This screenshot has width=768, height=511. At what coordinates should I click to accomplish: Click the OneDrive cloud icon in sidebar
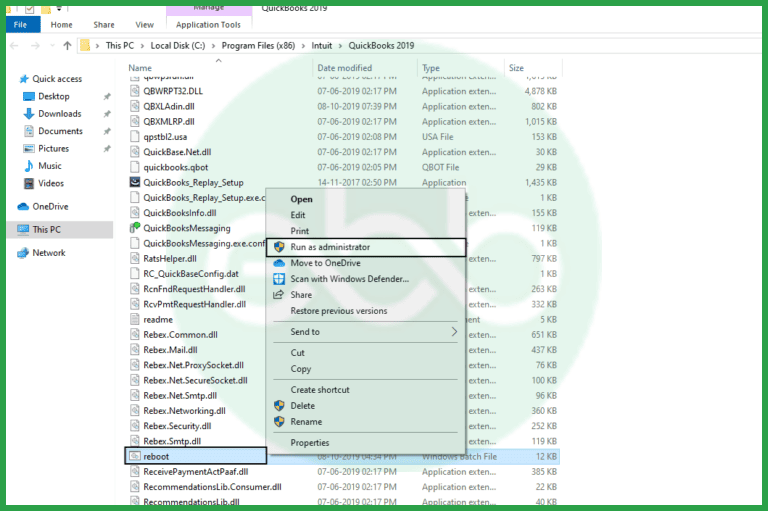(x=23, y=207)
